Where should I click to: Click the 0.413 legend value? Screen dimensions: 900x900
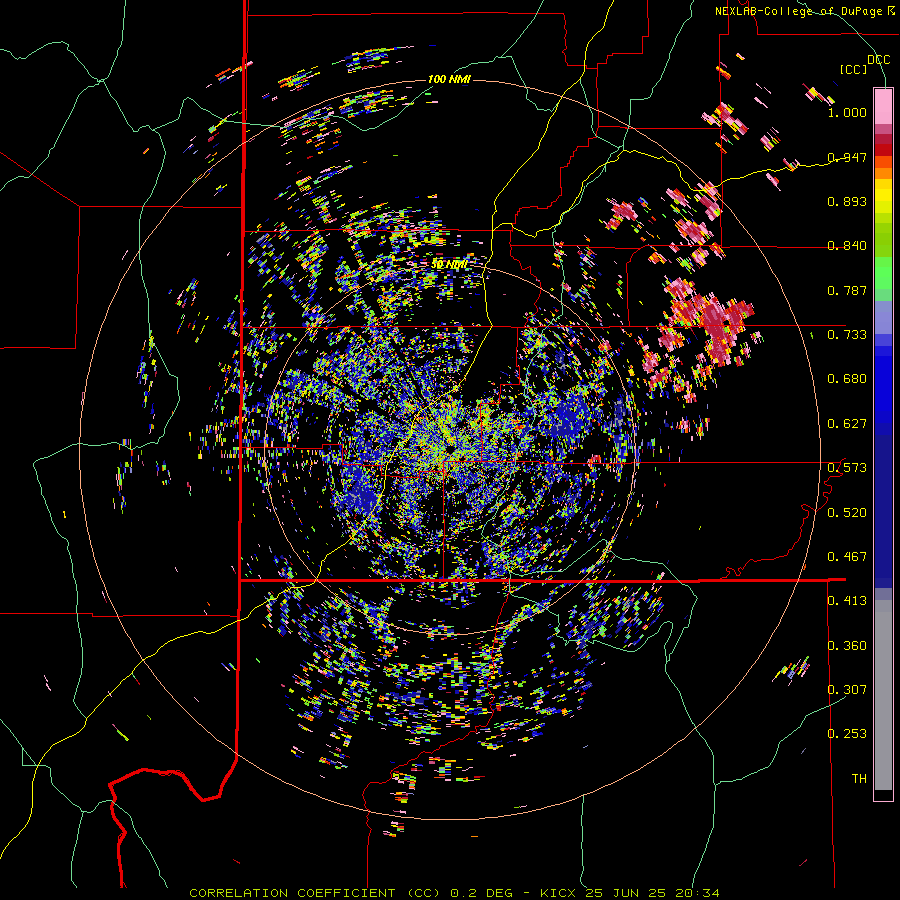pos(847,601)
